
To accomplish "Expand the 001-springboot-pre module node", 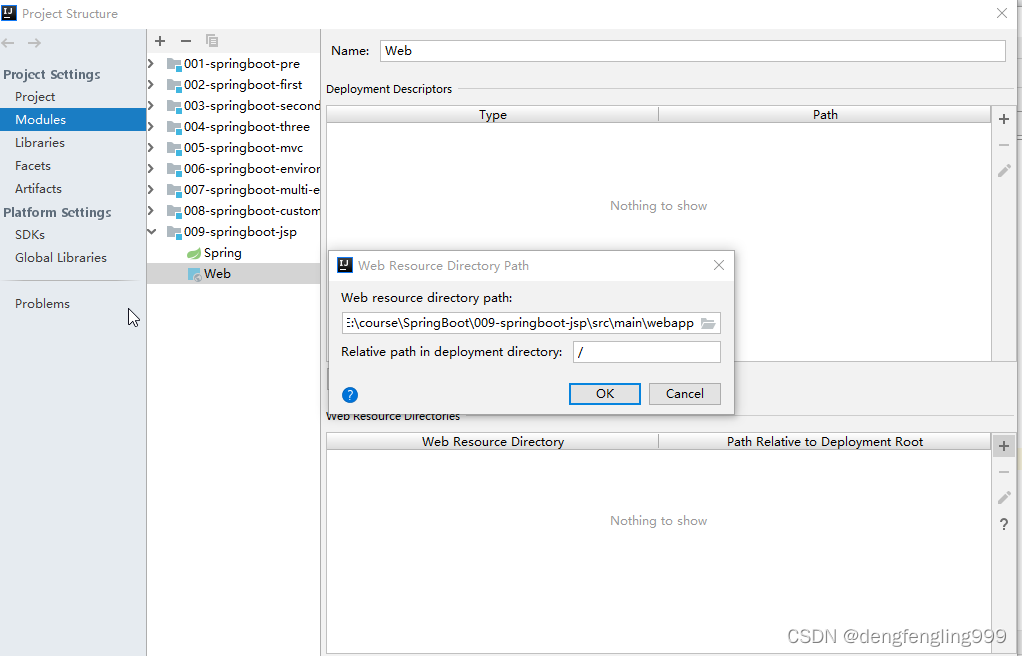I will [x=149, y=63].
